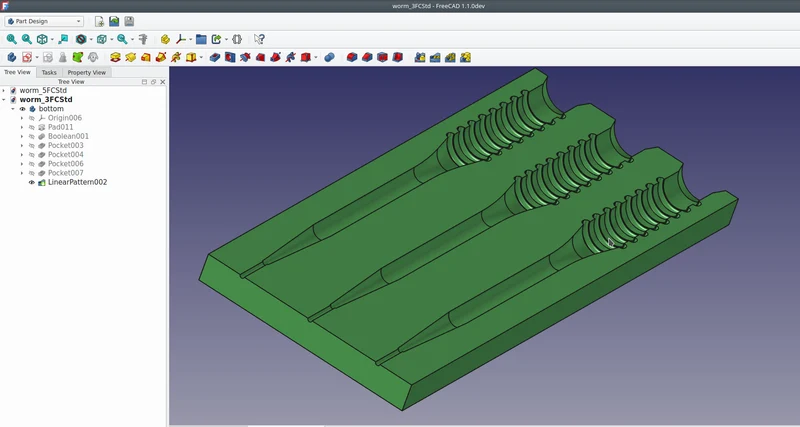Click the Fit All view icon
The width and height of the screenshot is (800, 427).
pos(11,39)
